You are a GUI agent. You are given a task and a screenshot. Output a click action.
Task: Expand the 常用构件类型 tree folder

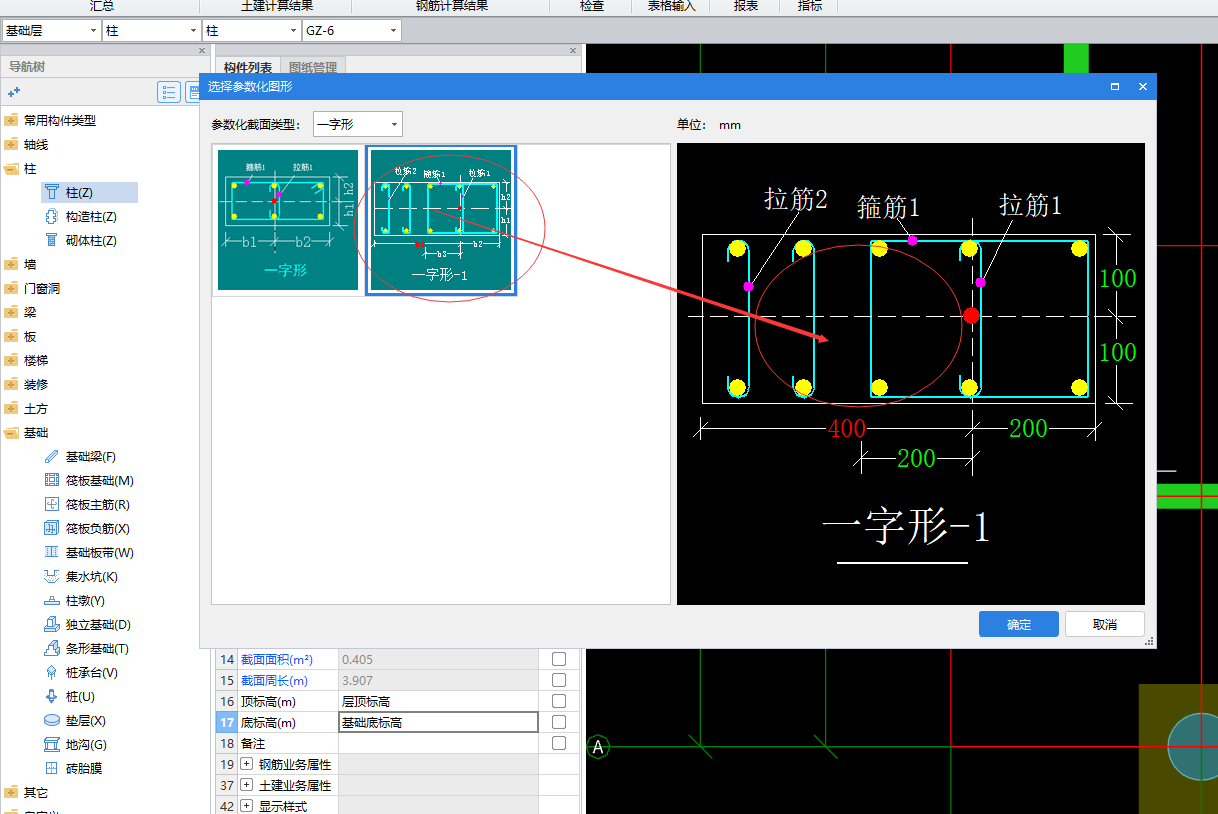coord(11,121)
